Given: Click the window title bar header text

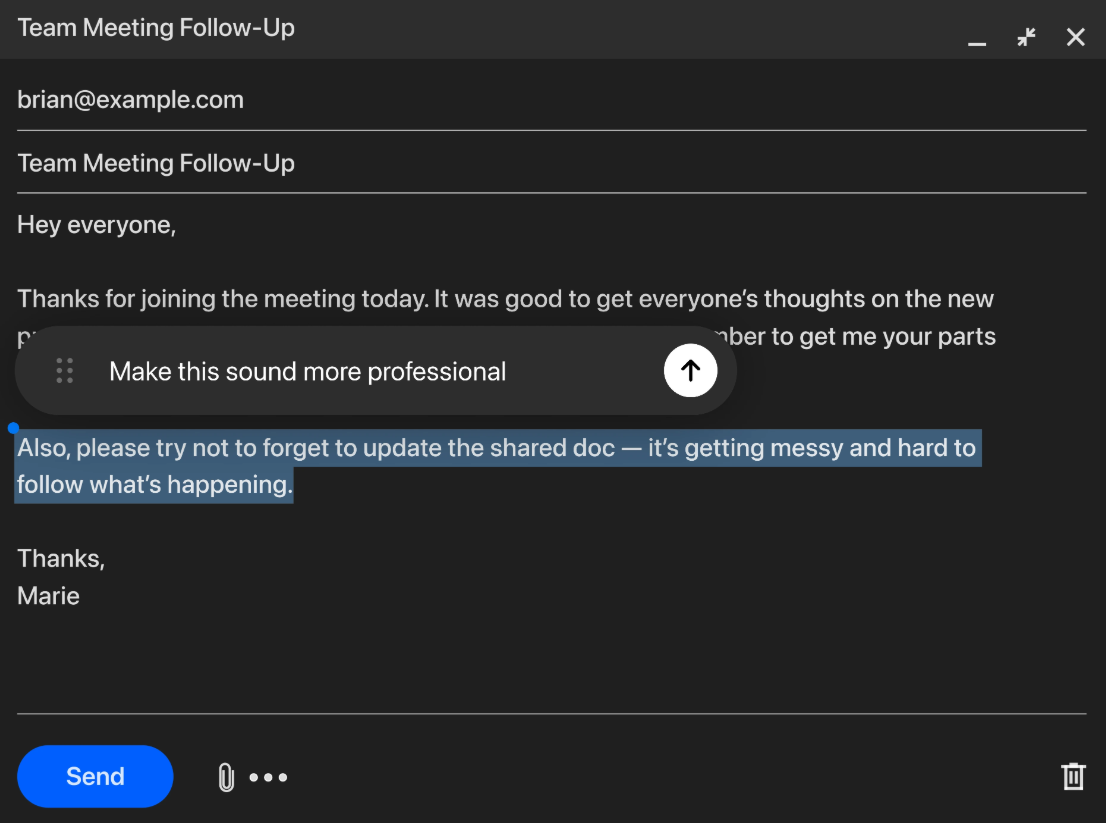Looking at the screenshot, I should click(156, 28).
